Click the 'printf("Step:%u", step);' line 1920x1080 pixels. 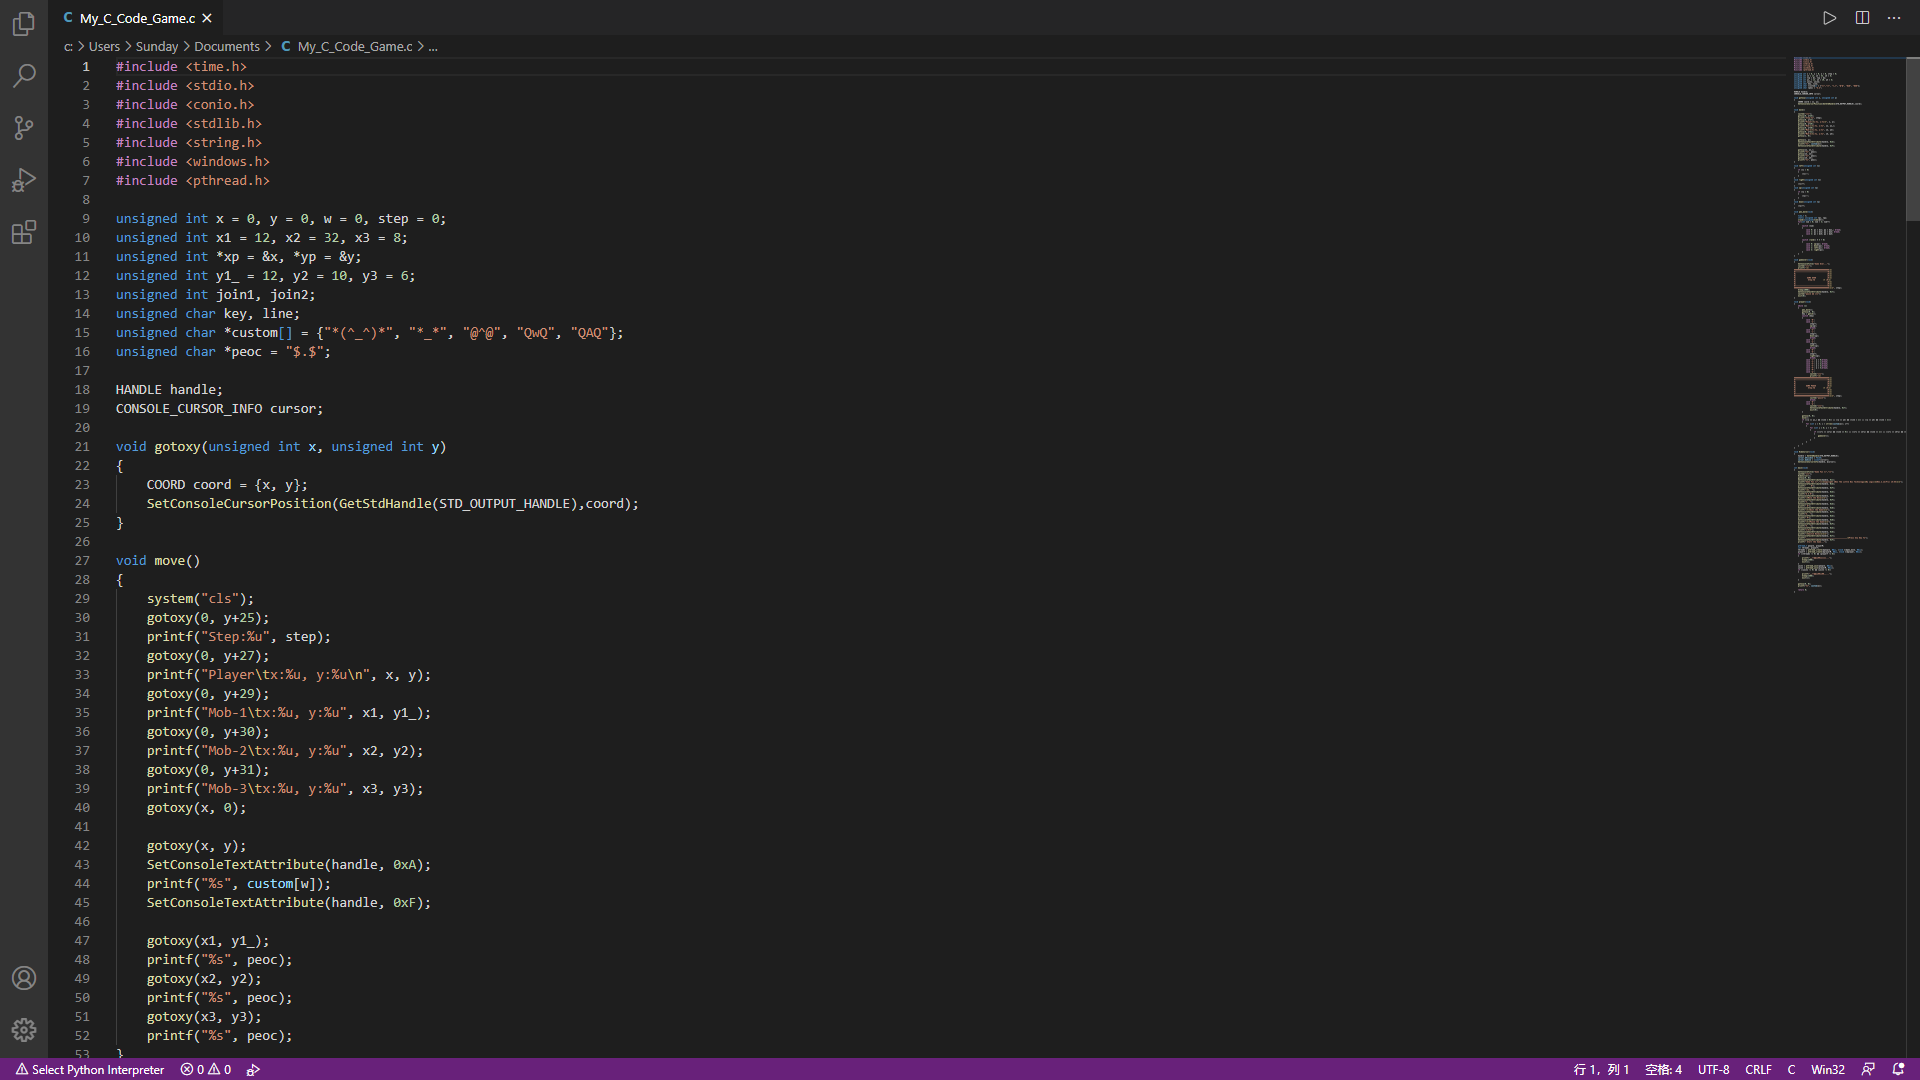coord(238,637)
